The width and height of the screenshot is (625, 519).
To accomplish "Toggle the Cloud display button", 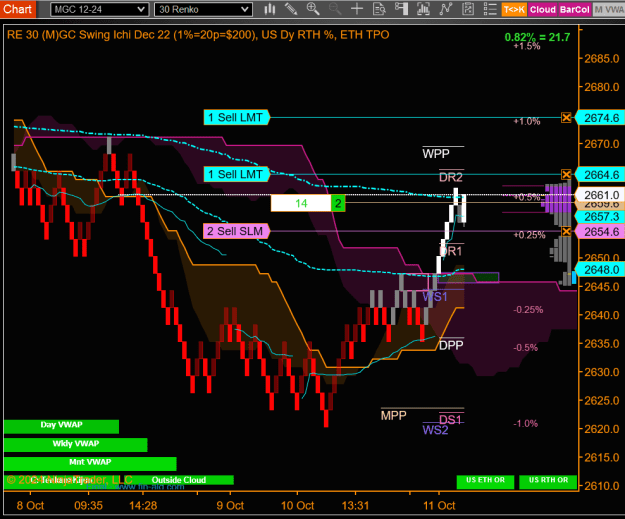I will coord(542,10).
